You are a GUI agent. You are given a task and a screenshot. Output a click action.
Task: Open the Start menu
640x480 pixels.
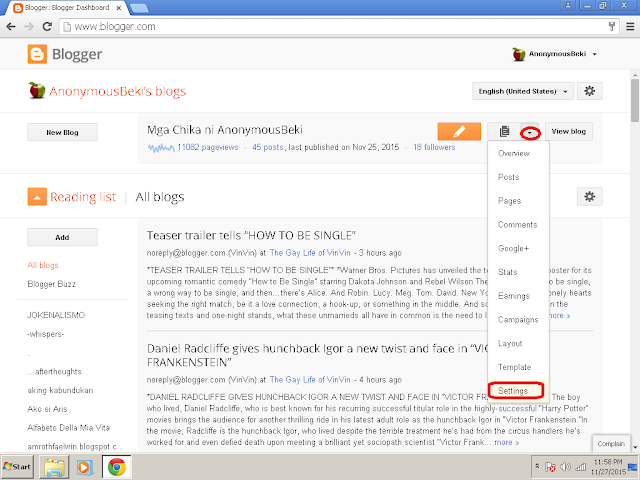pos(17,467)
